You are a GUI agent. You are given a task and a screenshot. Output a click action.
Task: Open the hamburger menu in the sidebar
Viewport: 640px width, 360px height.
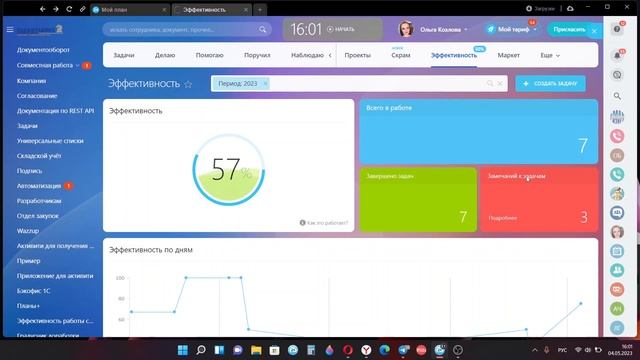click(x=10, y=29)
